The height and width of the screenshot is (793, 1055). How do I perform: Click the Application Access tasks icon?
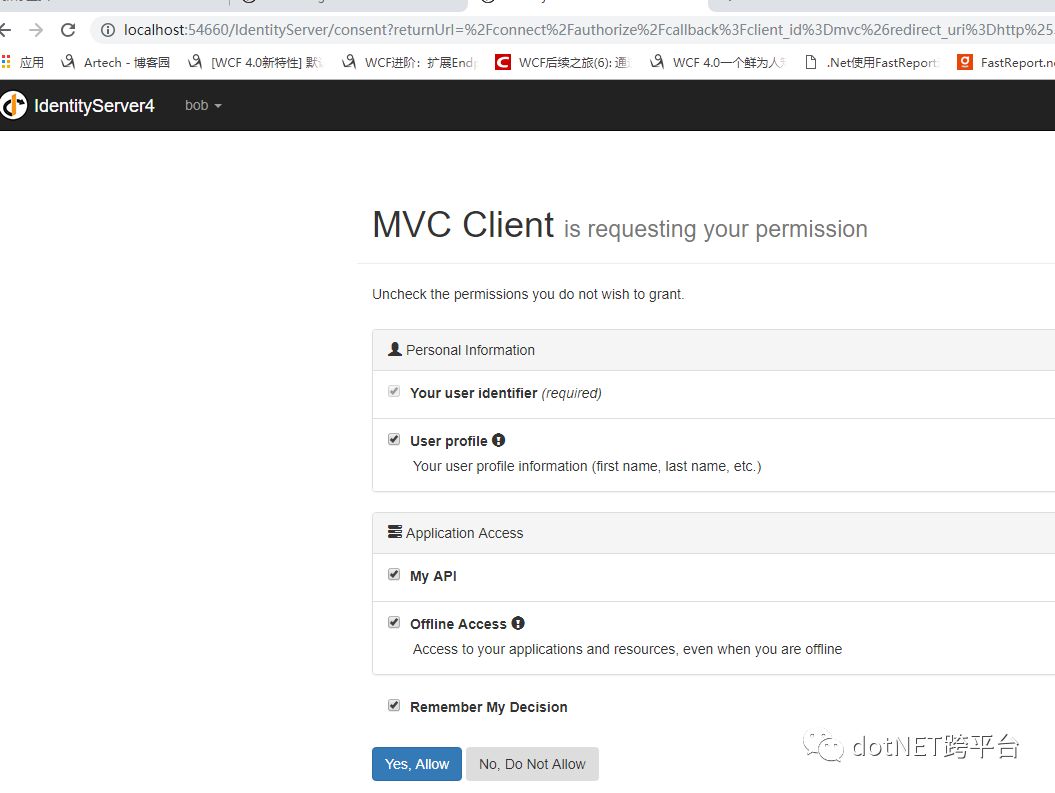(395, 532)
